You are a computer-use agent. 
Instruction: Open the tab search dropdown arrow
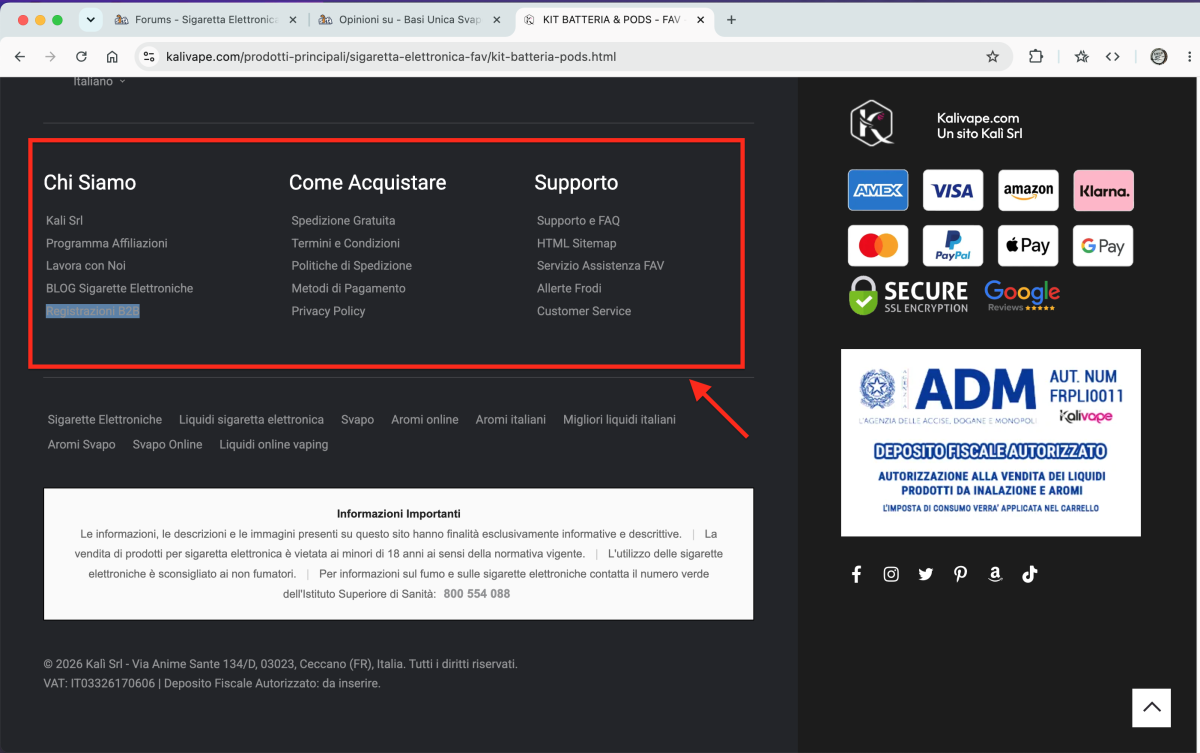pos(91,20)
